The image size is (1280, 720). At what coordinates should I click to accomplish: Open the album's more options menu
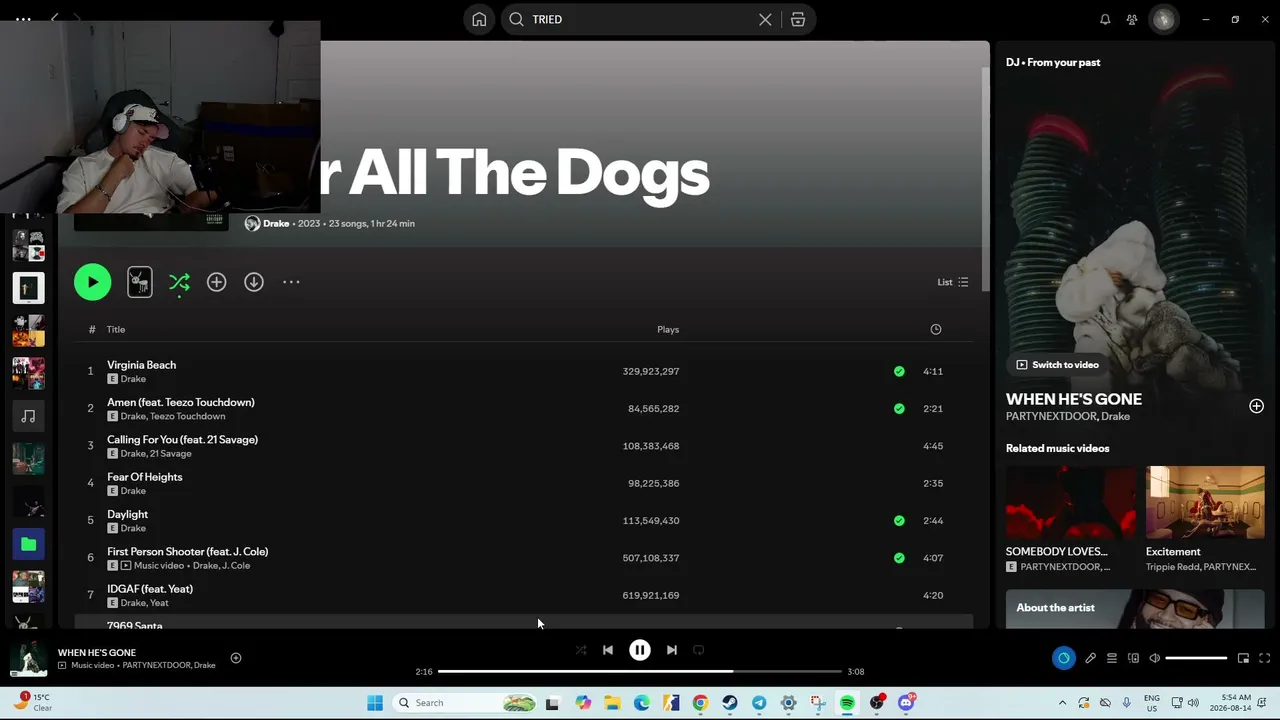click(x=291, y=282)
